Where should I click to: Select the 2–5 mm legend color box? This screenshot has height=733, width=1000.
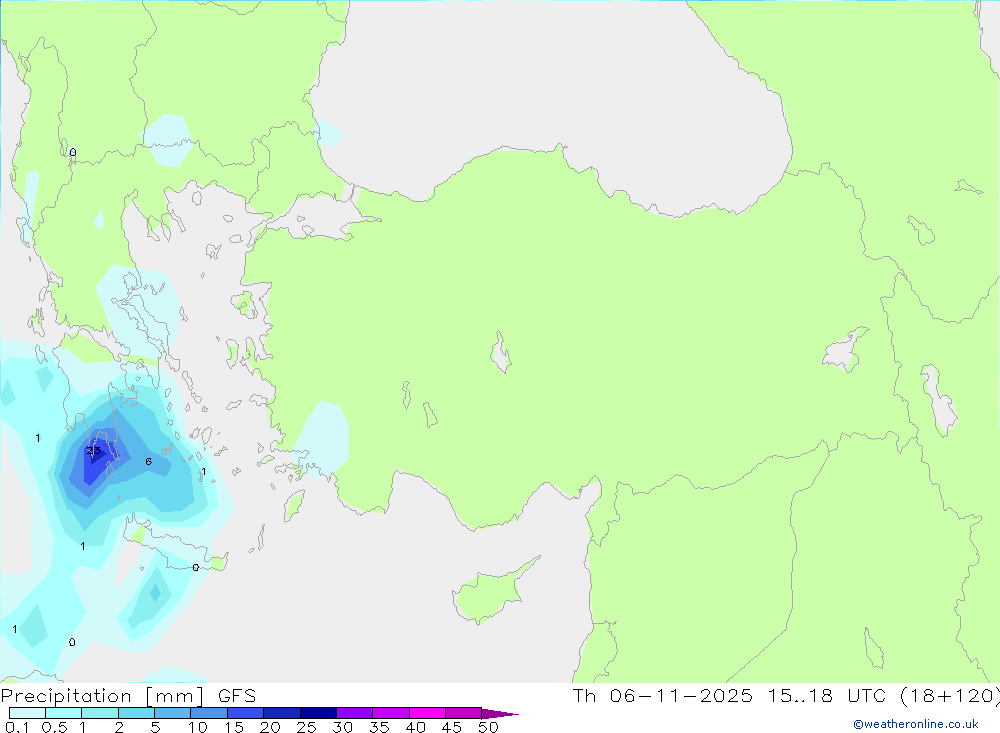(136, 713)
